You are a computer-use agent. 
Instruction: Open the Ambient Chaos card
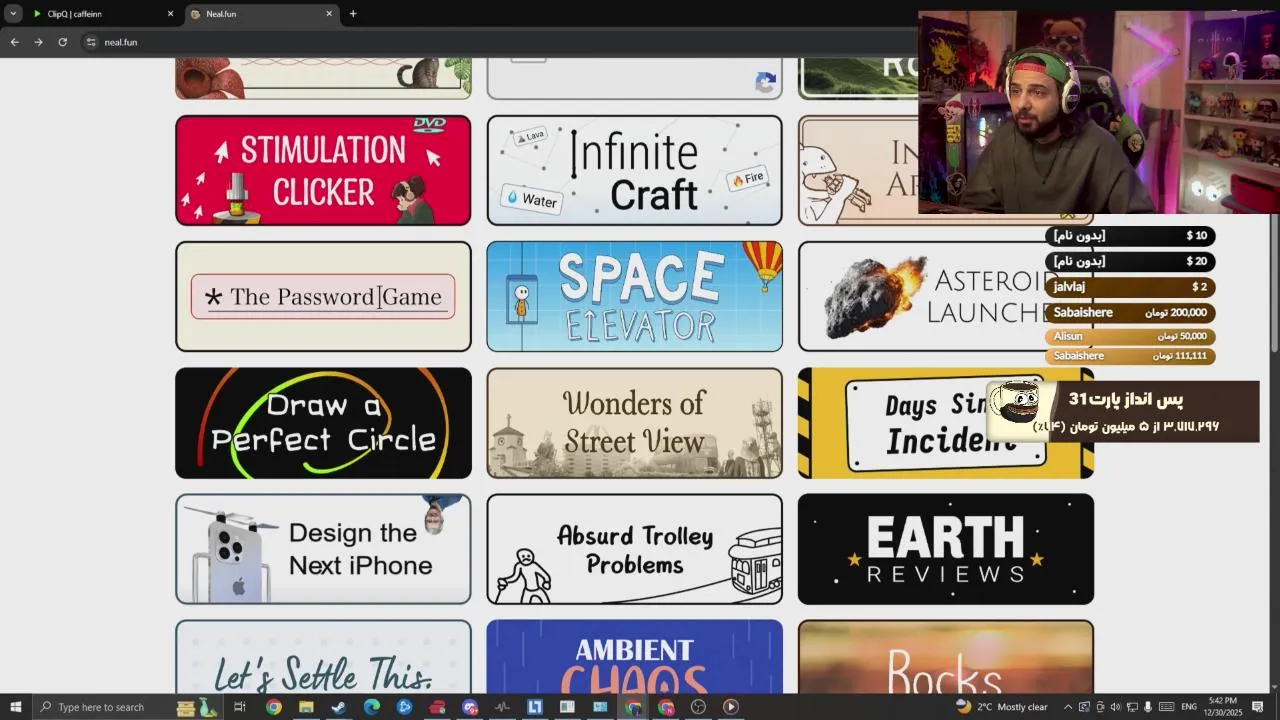[634, 656]
